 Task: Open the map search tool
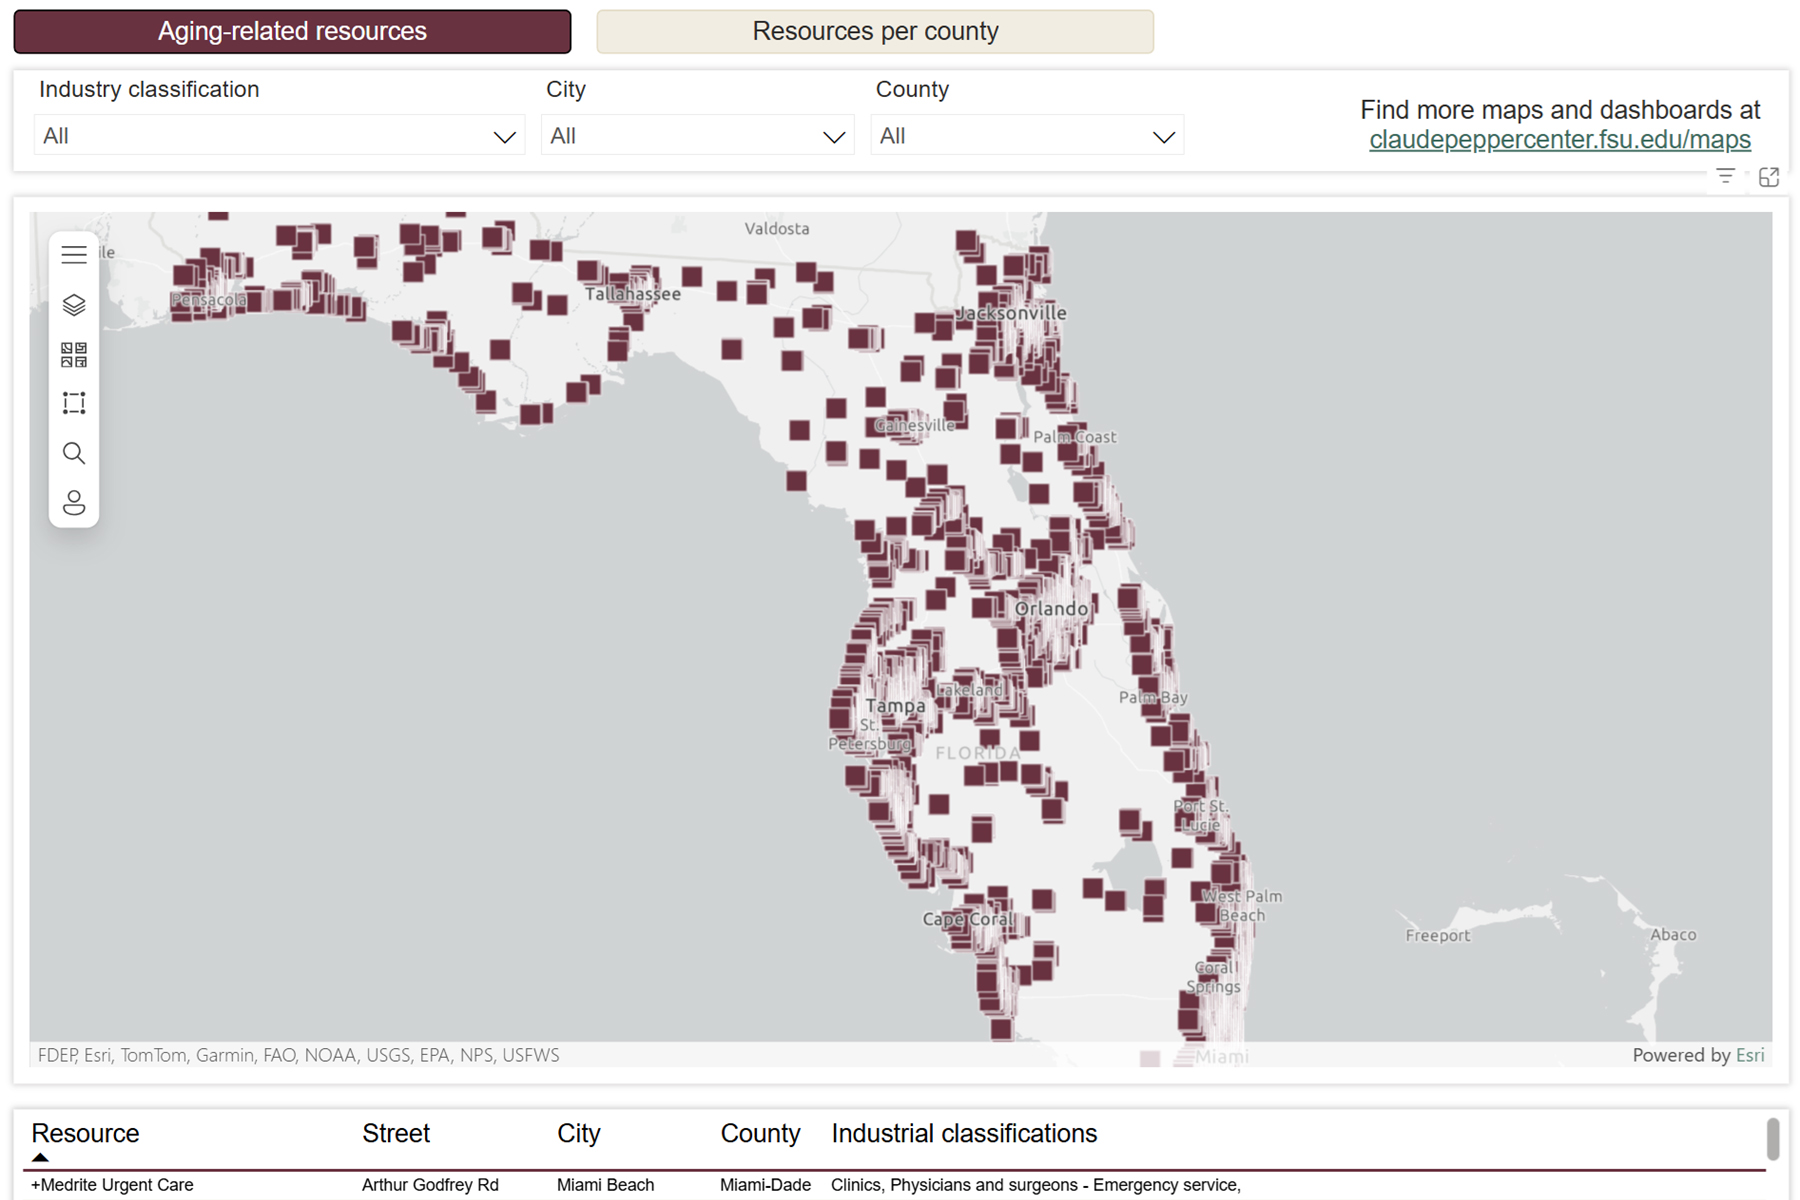tap(74, 453)
